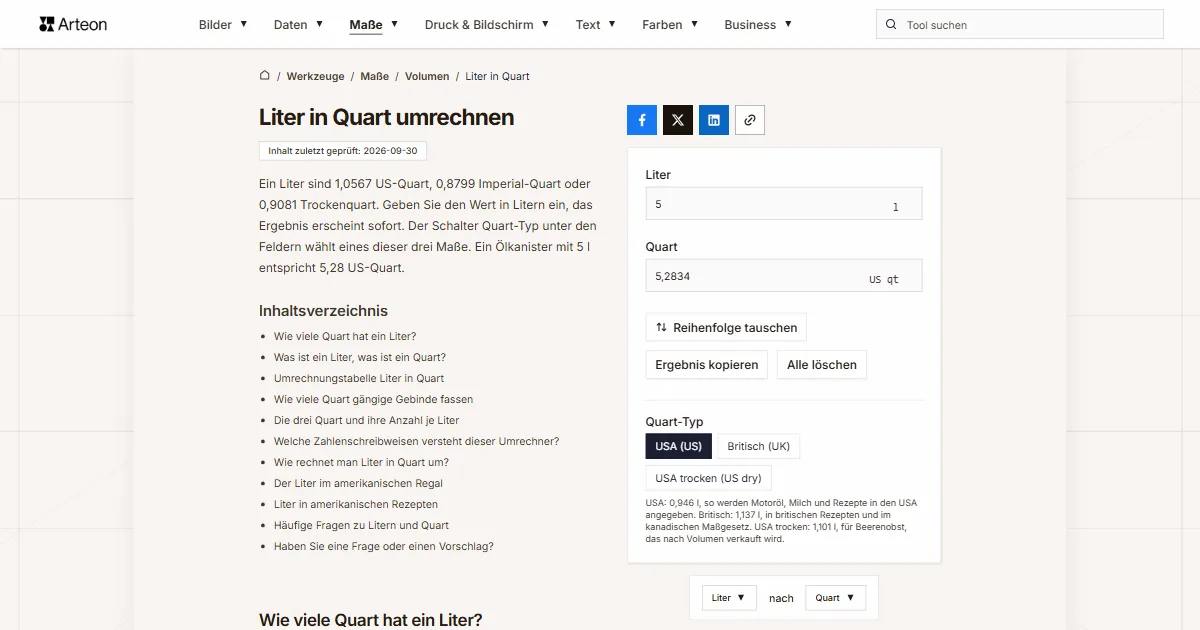Jump to 'Wie rechnet man Liter in Quart um?'

coord(361,462)
